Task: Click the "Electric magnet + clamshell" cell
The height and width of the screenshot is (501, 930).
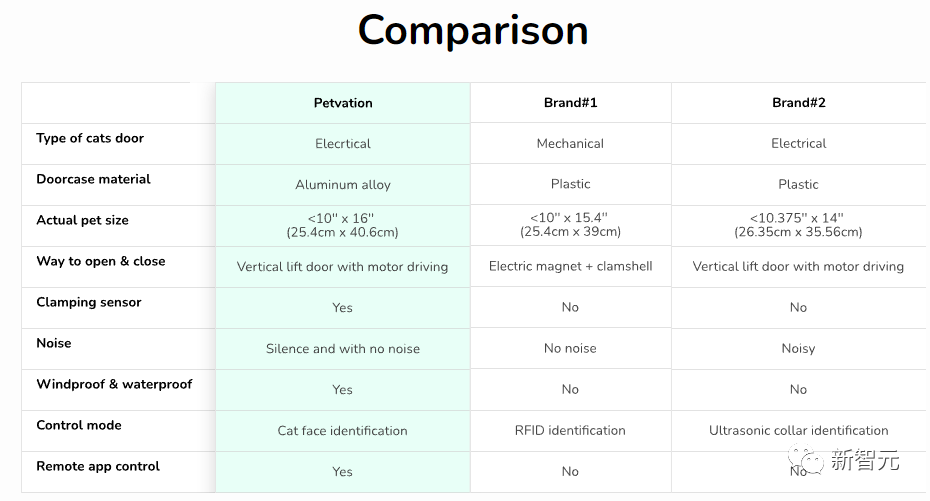Action: pos(570,267)
